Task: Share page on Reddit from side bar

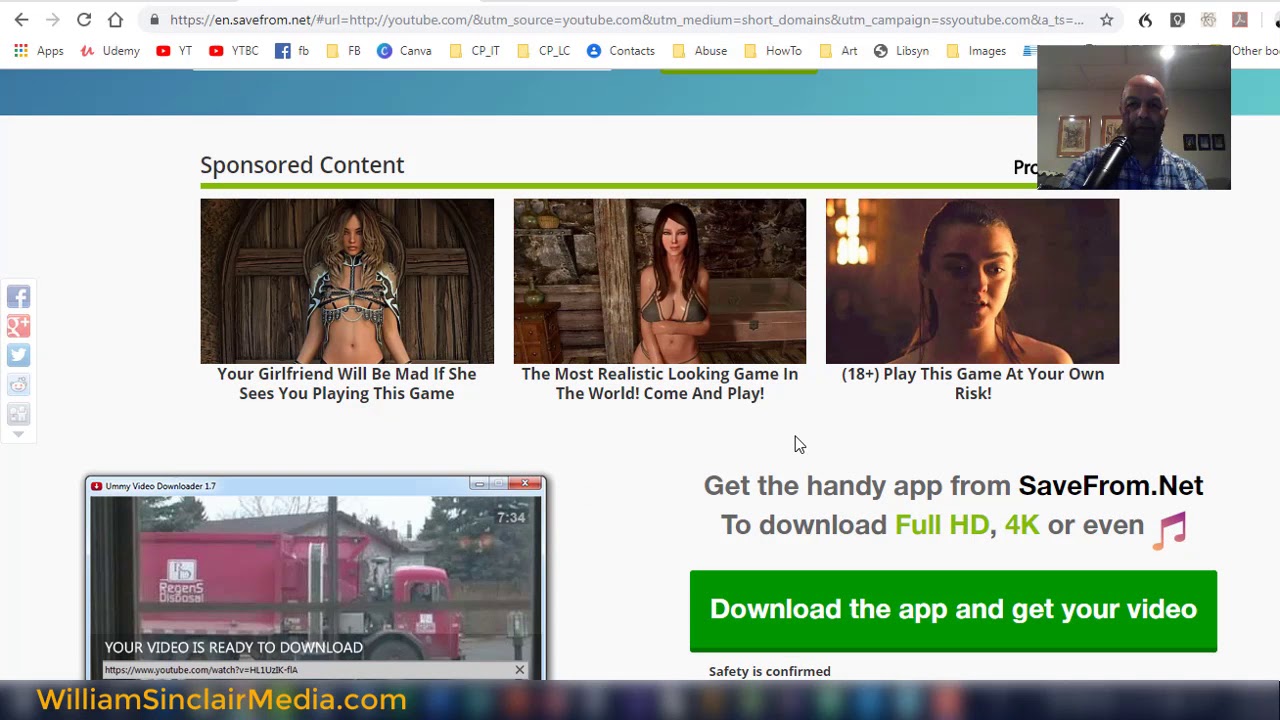Action: click(18, 385)
